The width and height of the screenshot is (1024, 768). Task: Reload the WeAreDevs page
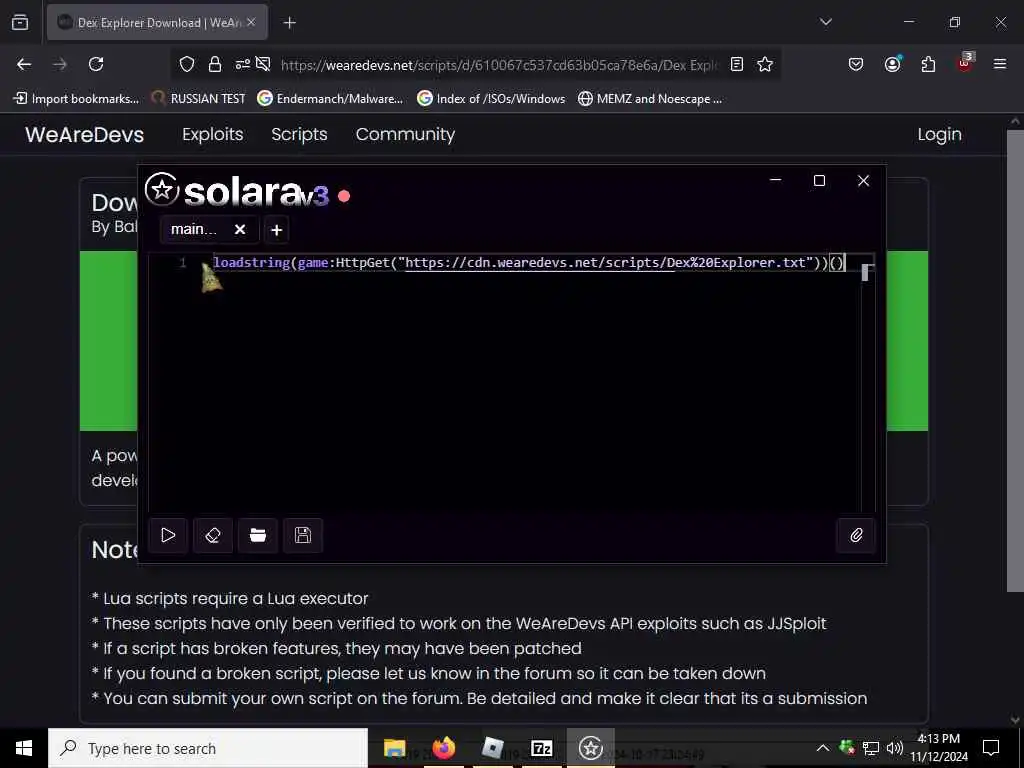click(x=96, y=64)
